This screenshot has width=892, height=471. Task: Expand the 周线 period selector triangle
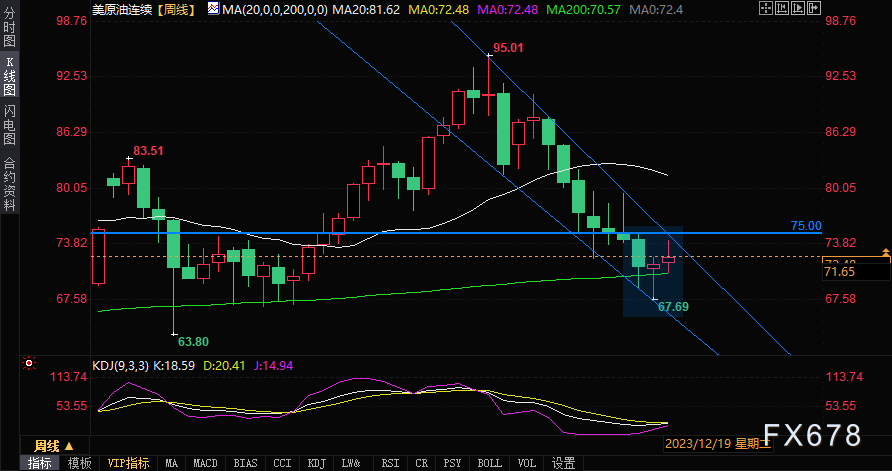click(x=69, y=446)
